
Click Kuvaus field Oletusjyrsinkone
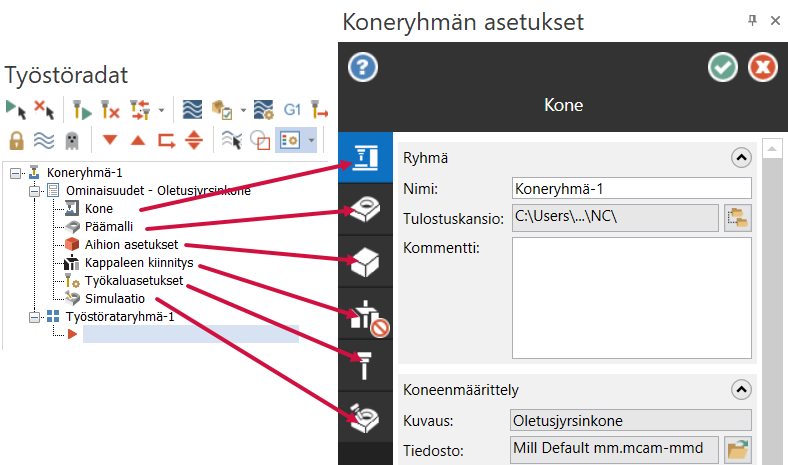click(x=631, y=420)
